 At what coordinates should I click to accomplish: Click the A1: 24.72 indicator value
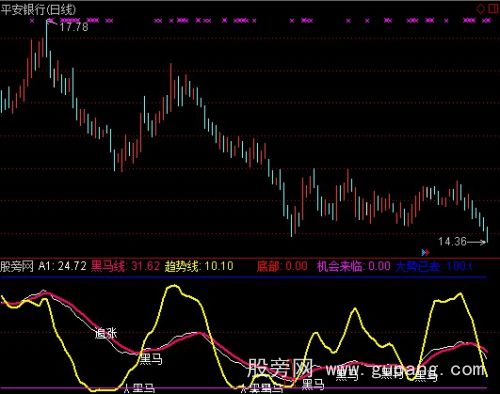[x=62, y=266]
